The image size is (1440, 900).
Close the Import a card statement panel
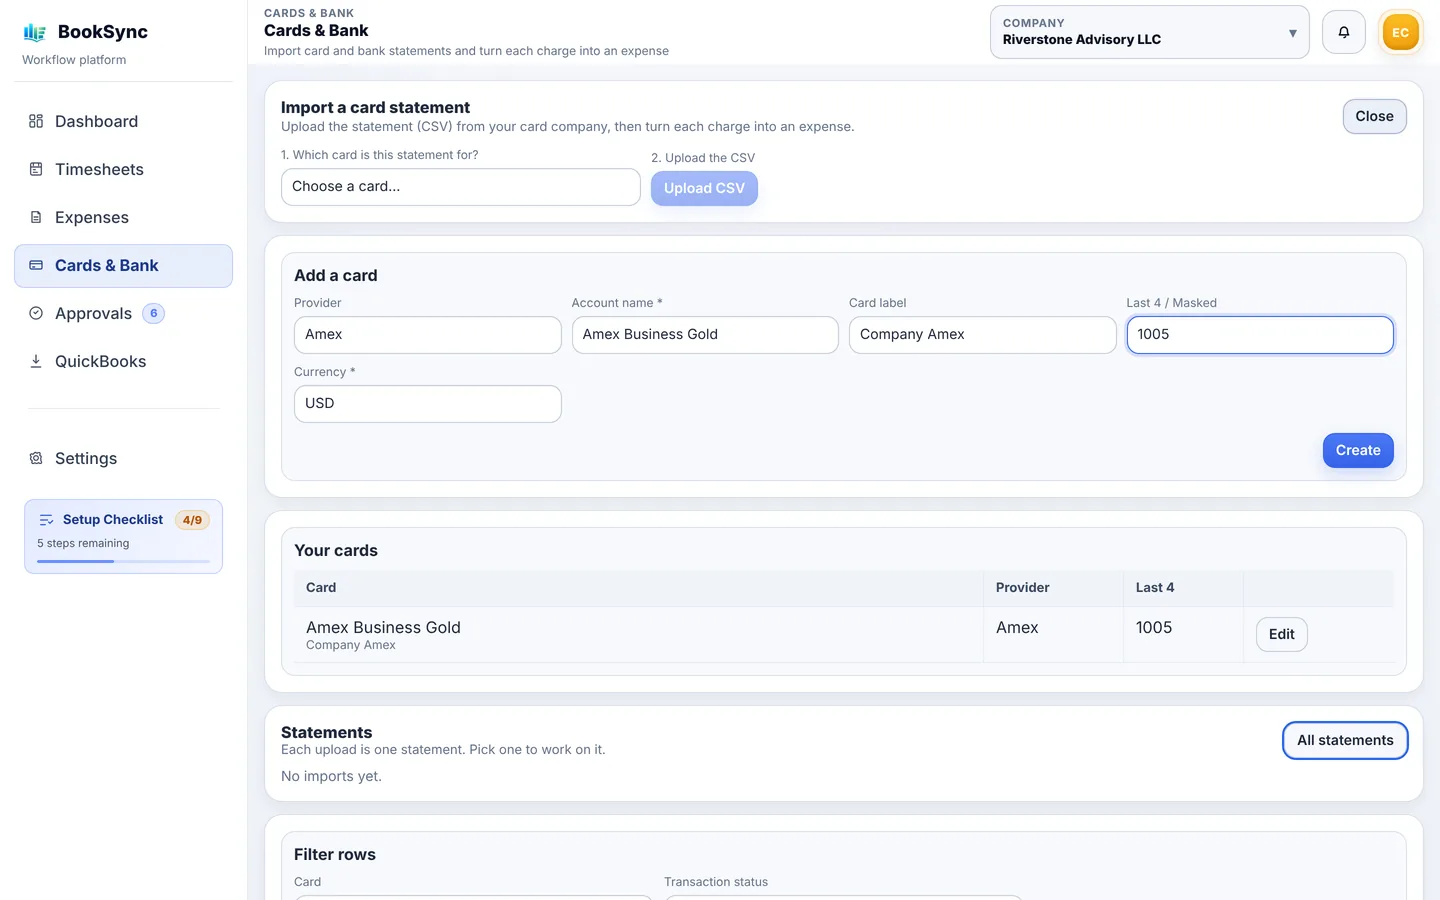point(1374,116)
